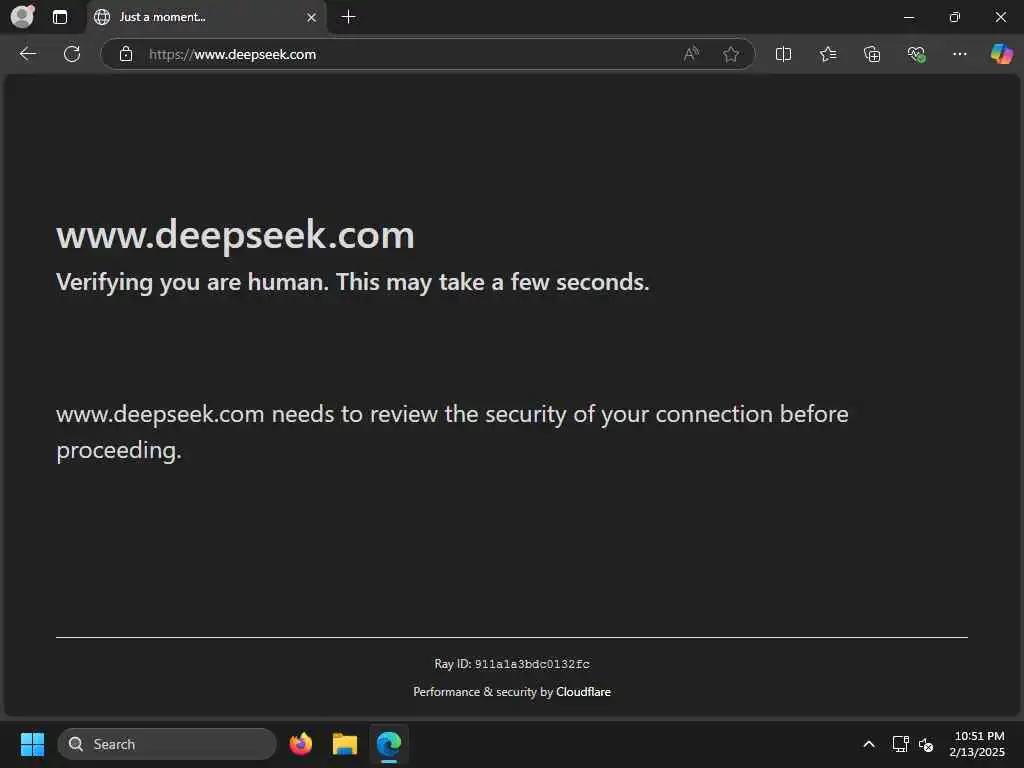
Task: Open the tab actions menu icon
Action: (59, 17)
